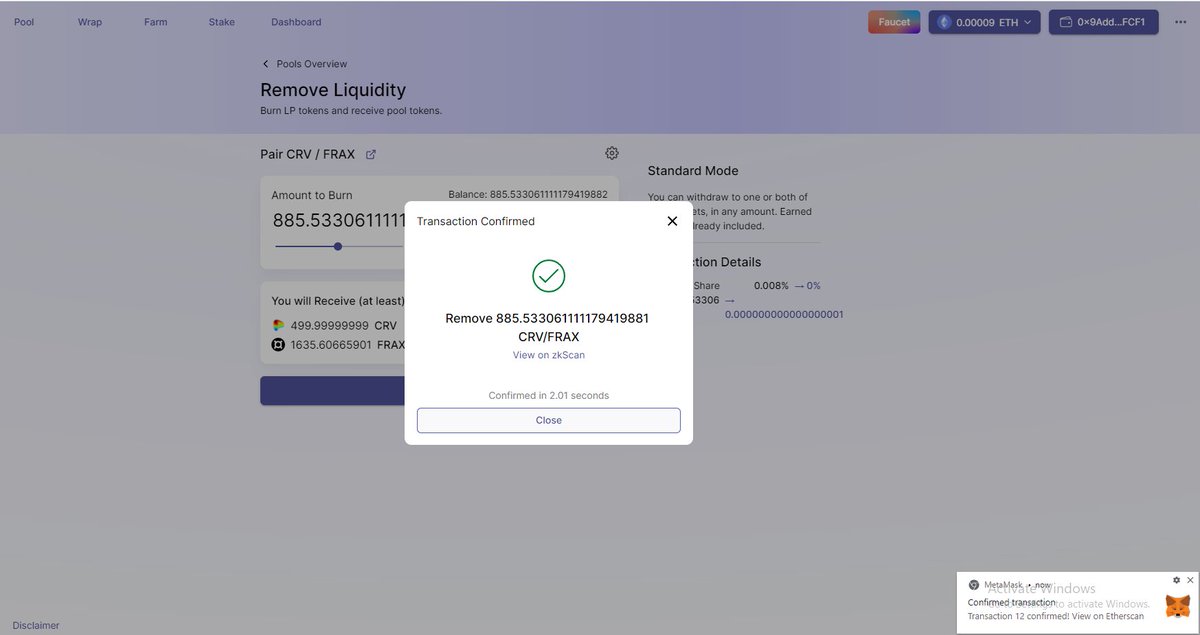Click the Standard Mode heading
The height and width of the screenshot is (635, 1200).
coord(693,171)
